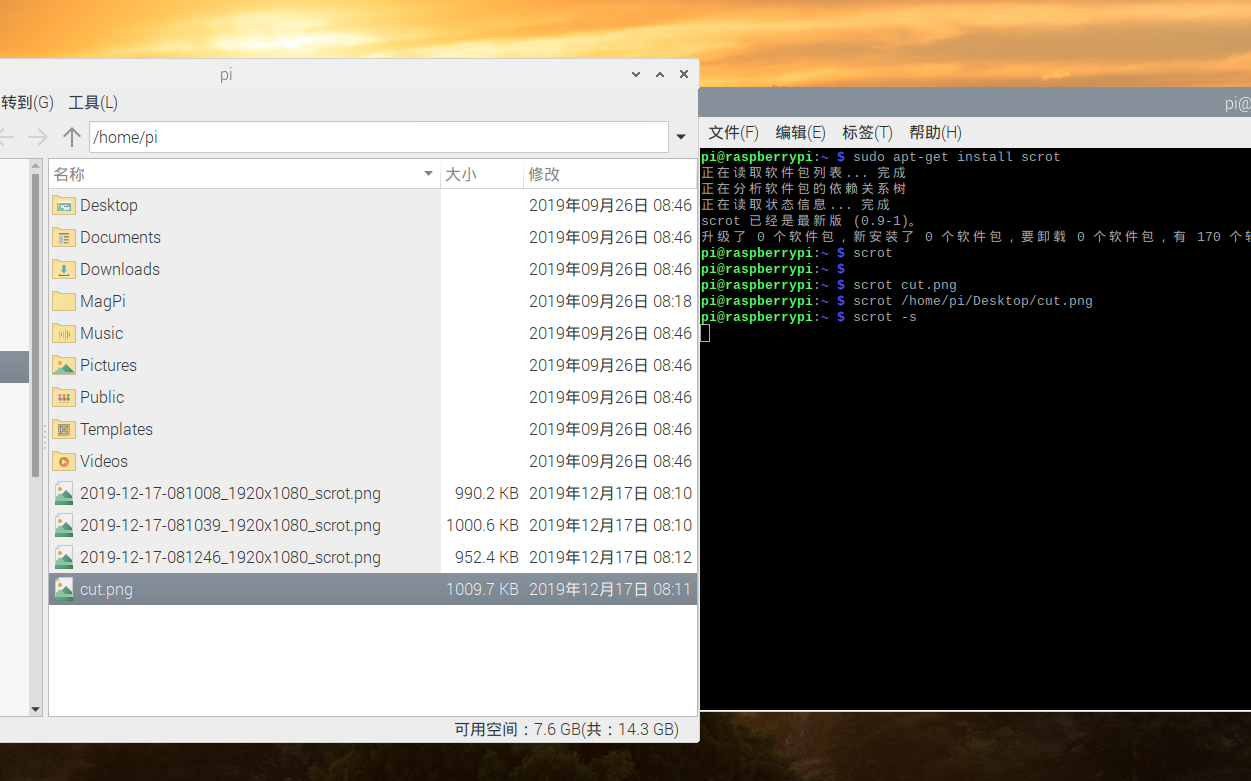
Task: Select the MagPi folder name
Action: [x=103, y=301]
